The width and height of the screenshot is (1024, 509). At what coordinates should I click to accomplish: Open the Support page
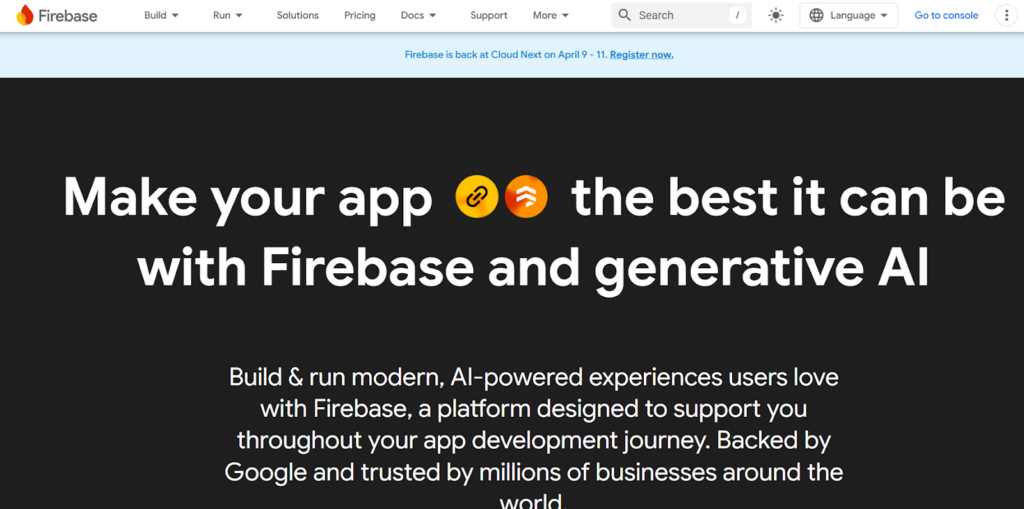click(x=488, y=16)
